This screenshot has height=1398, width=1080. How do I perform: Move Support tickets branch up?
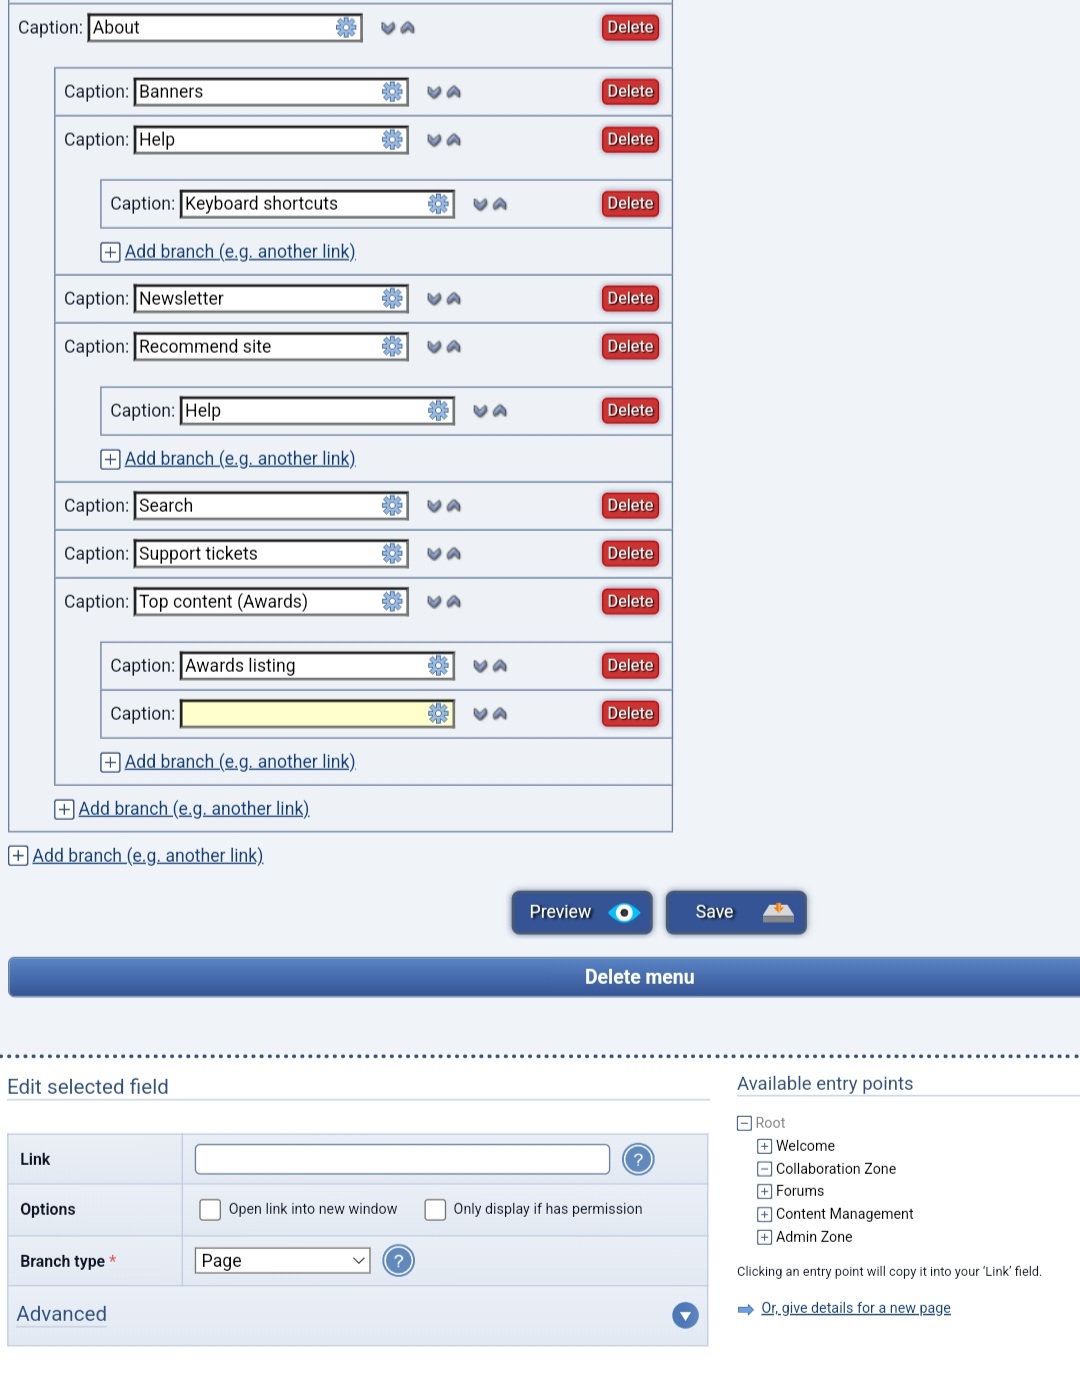tap(454, 554)
